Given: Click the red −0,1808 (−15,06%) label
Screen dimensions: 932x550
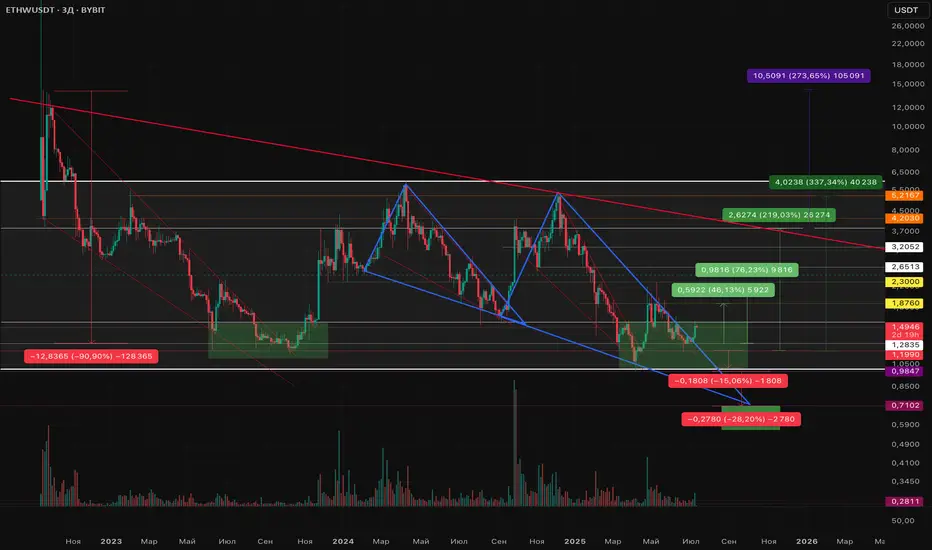Looking at the screenshot, I should tap(728, 381).
